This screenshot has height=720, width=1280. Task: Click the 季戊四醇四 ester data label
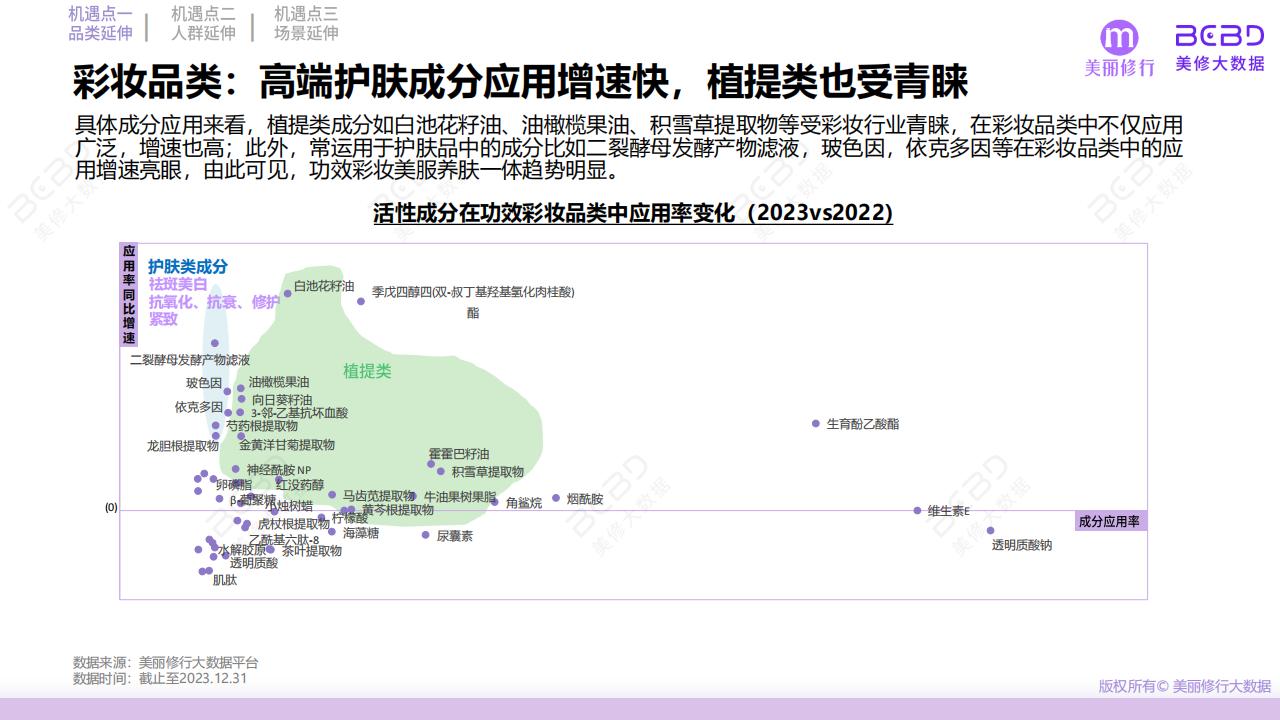(473, 302)
